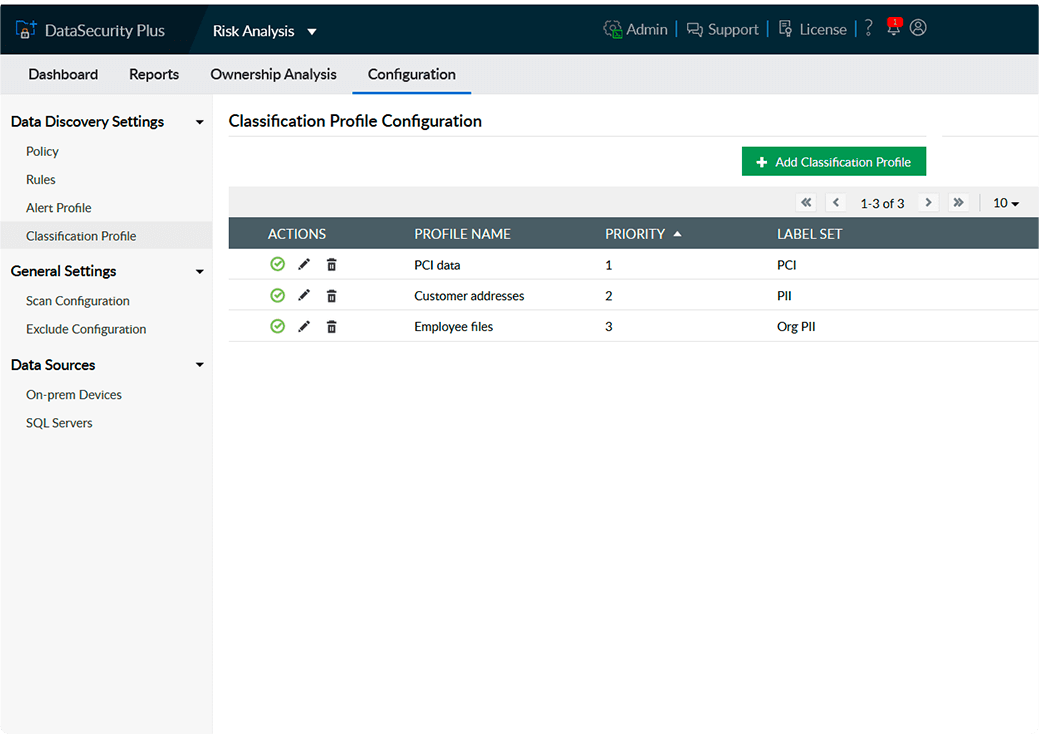
Task: Open the Reports tab
Action: 154,74
